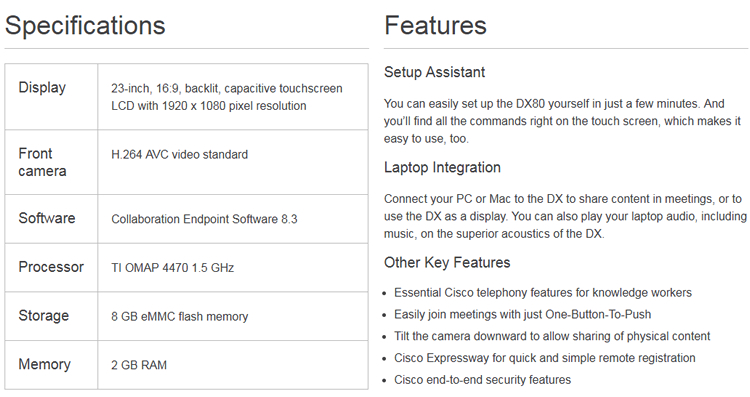
Task: Select the Software row label
Action: [47, 218]
